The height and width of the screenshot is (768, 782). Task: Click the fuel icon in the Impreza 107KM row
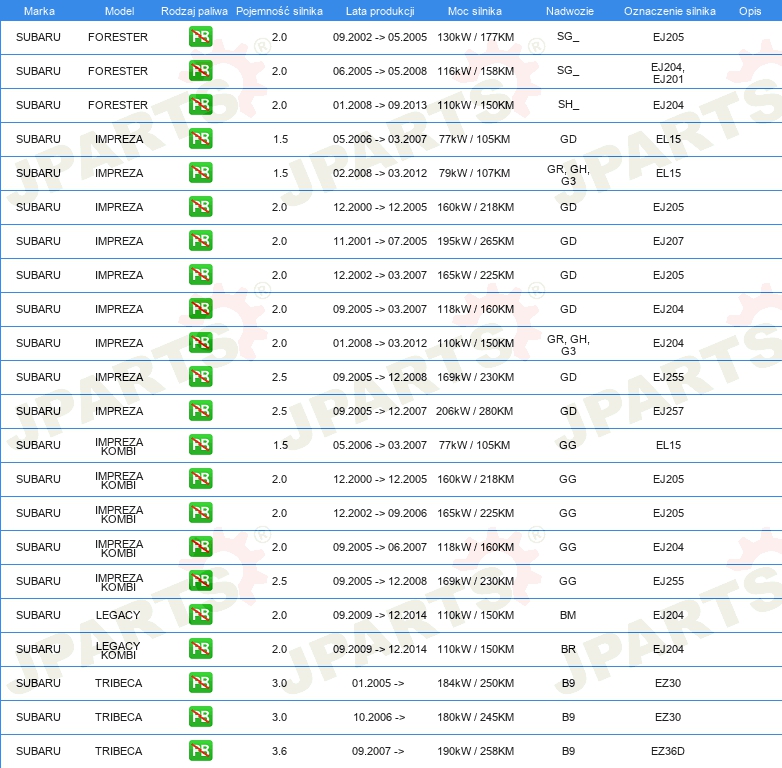point(200,173)
